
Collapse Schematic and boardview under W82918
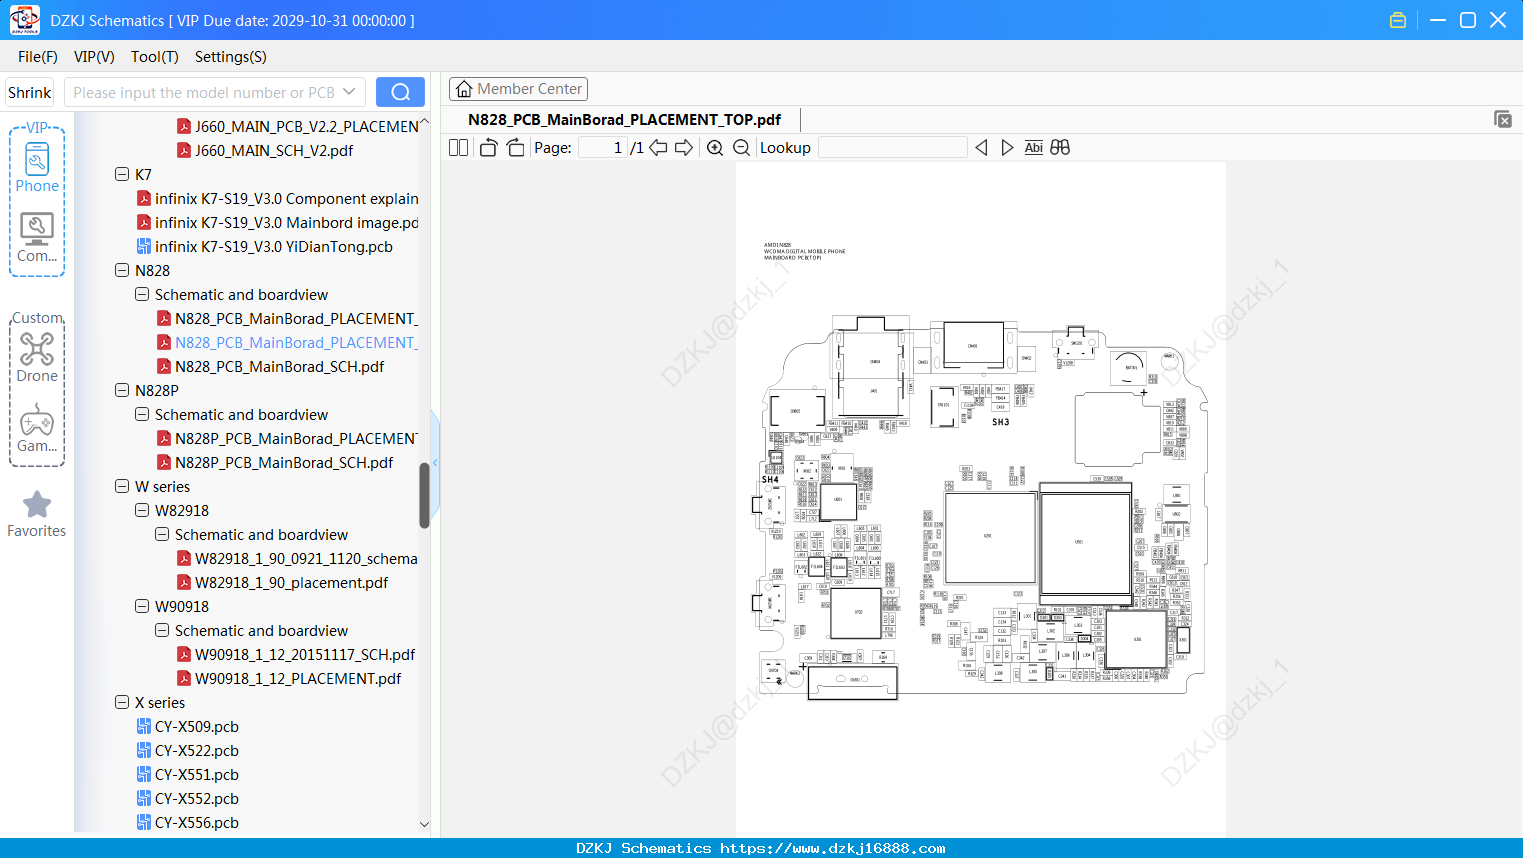162,534
